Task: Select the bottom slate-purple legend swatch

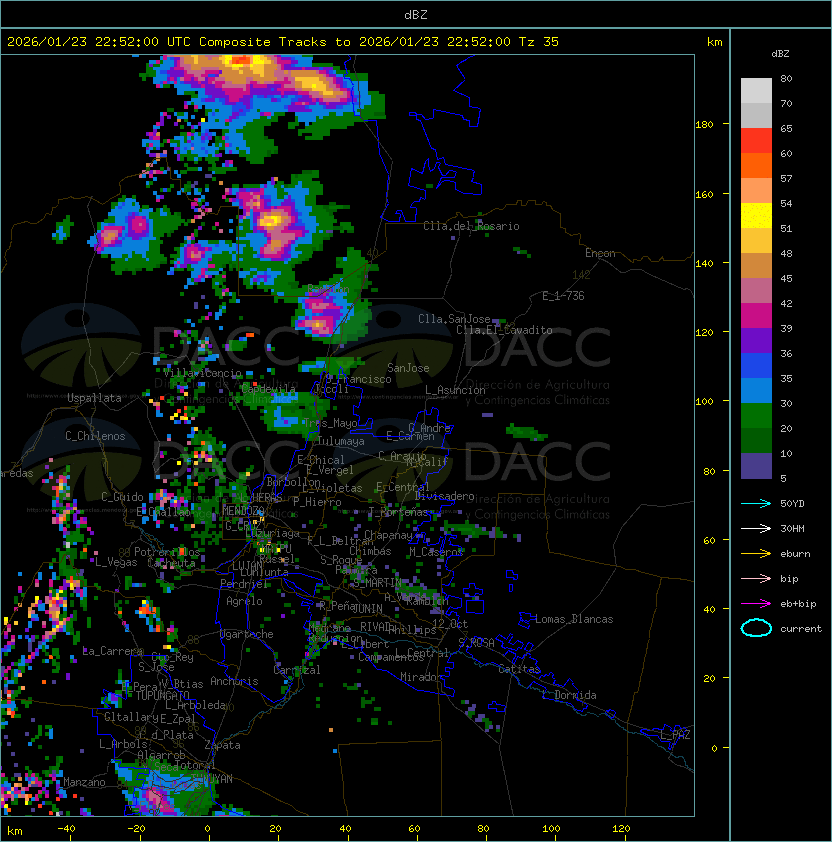Action: pos(756,466)
